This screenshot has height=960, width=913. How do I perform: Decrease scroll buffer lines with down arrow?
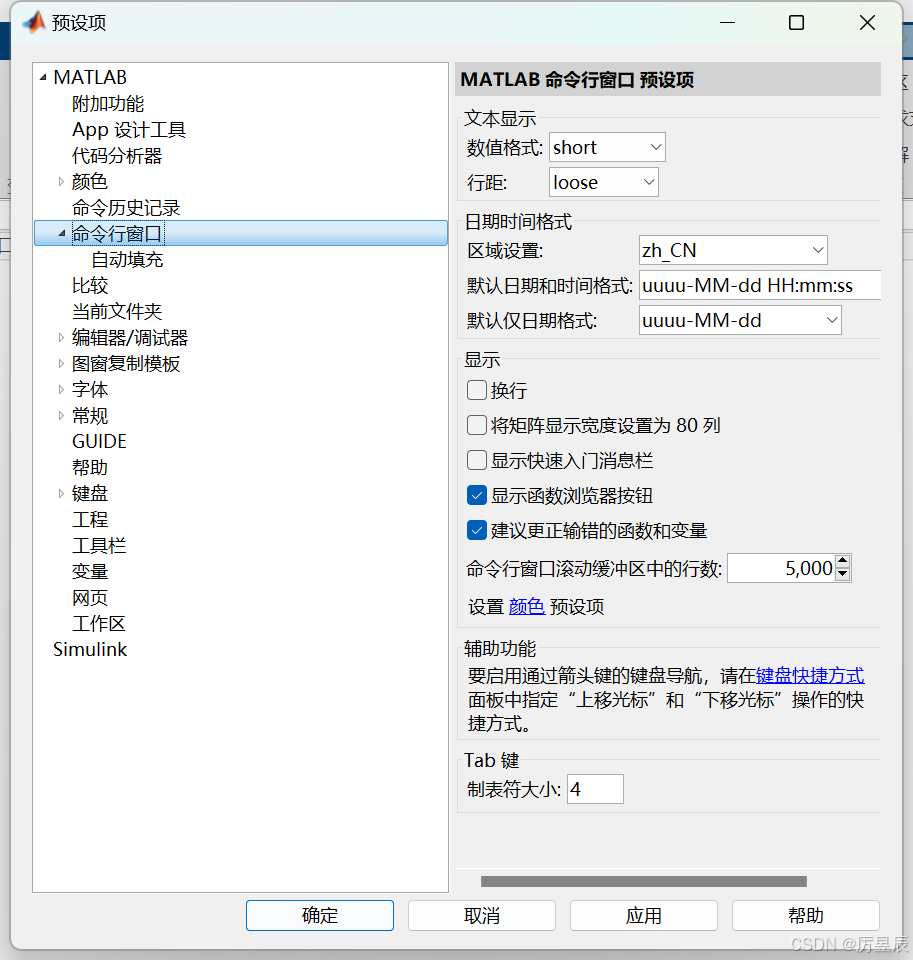[843, 575]
